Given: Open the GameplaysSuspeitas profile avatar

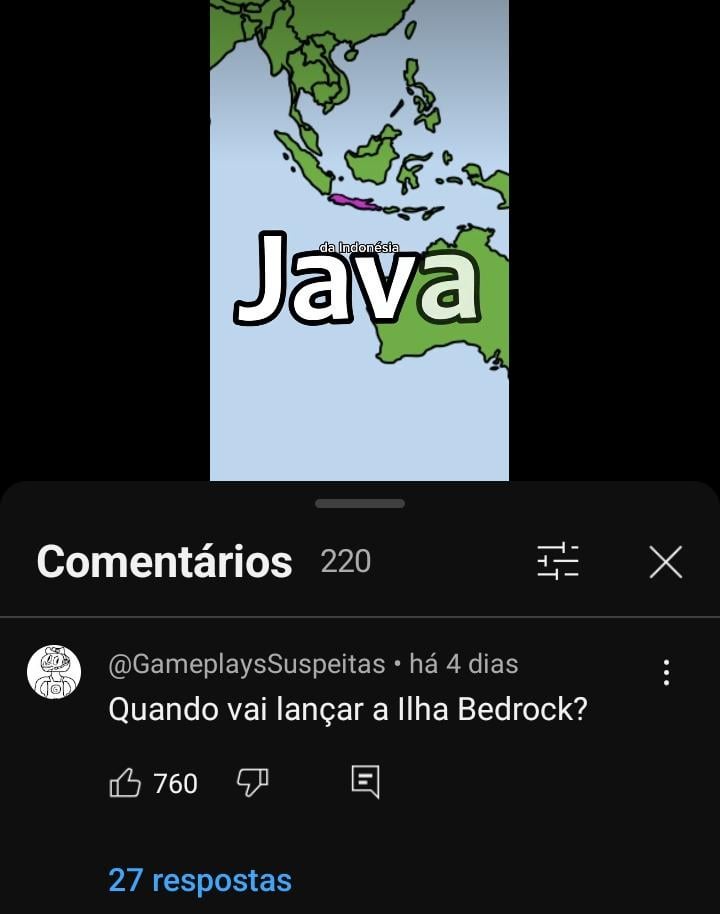Looking at the screenshot, I should click(54, 672).
